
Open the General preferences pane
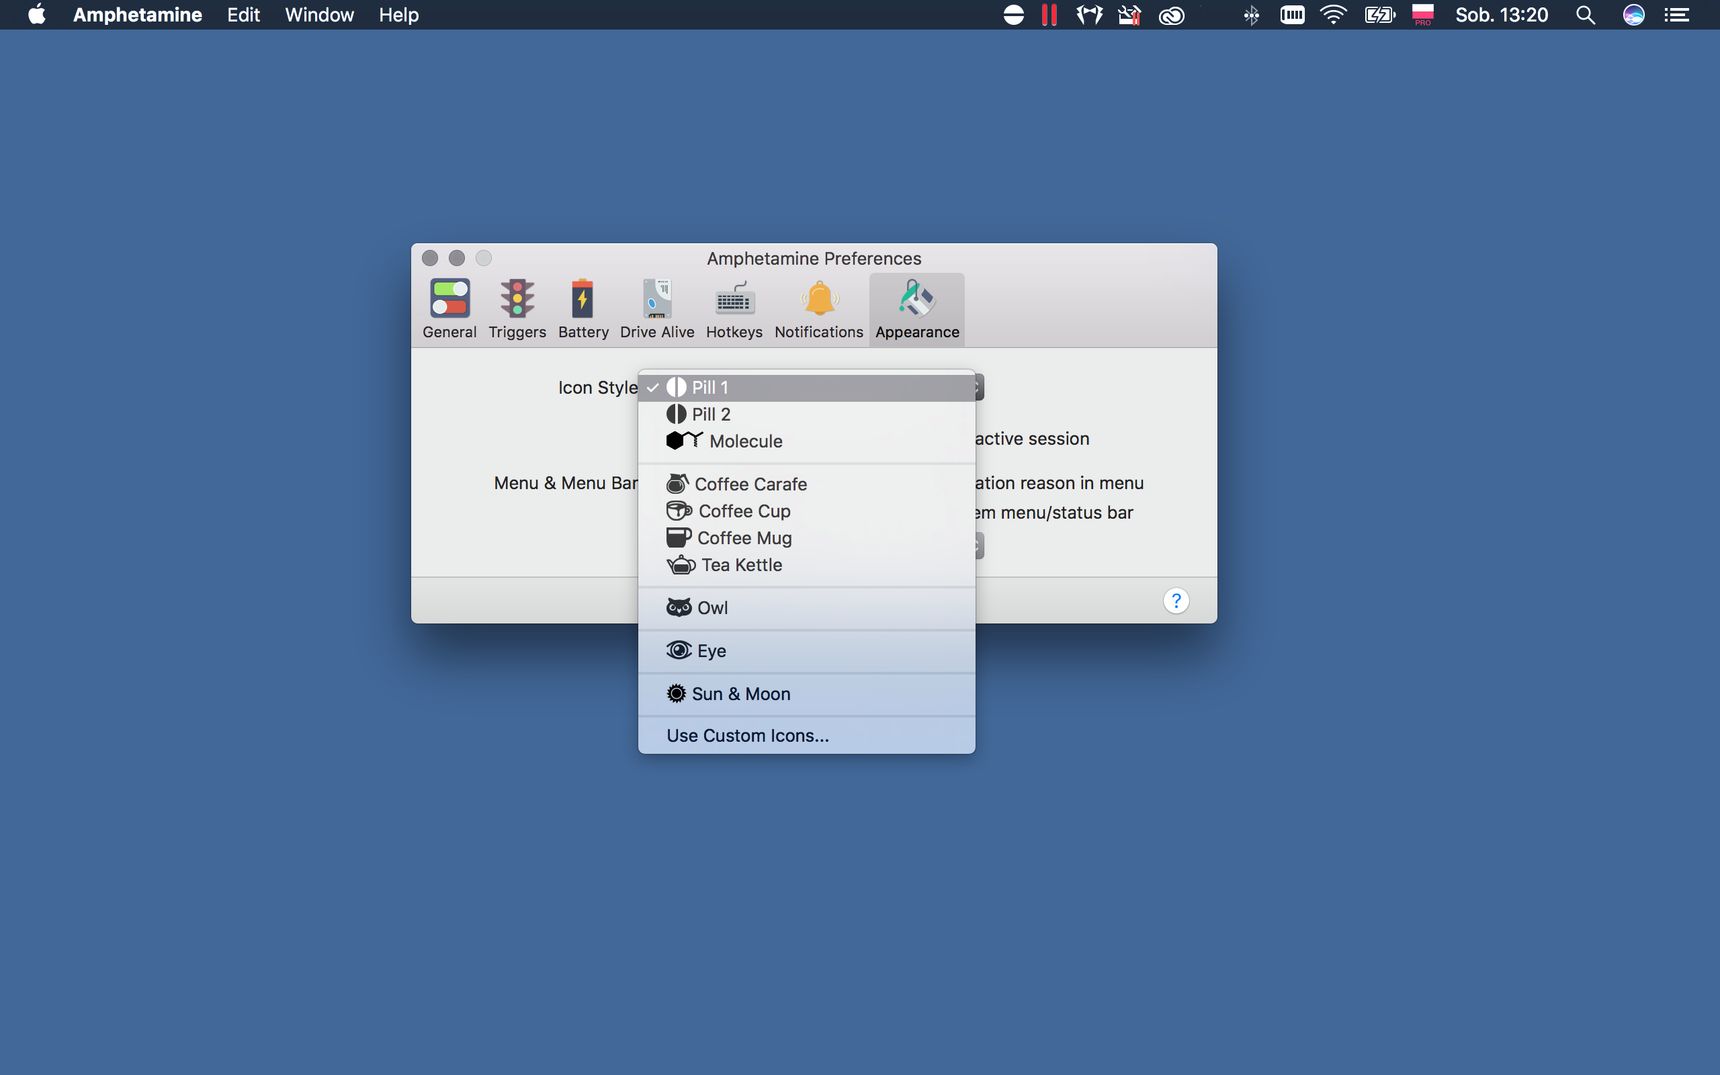[449, 310]
